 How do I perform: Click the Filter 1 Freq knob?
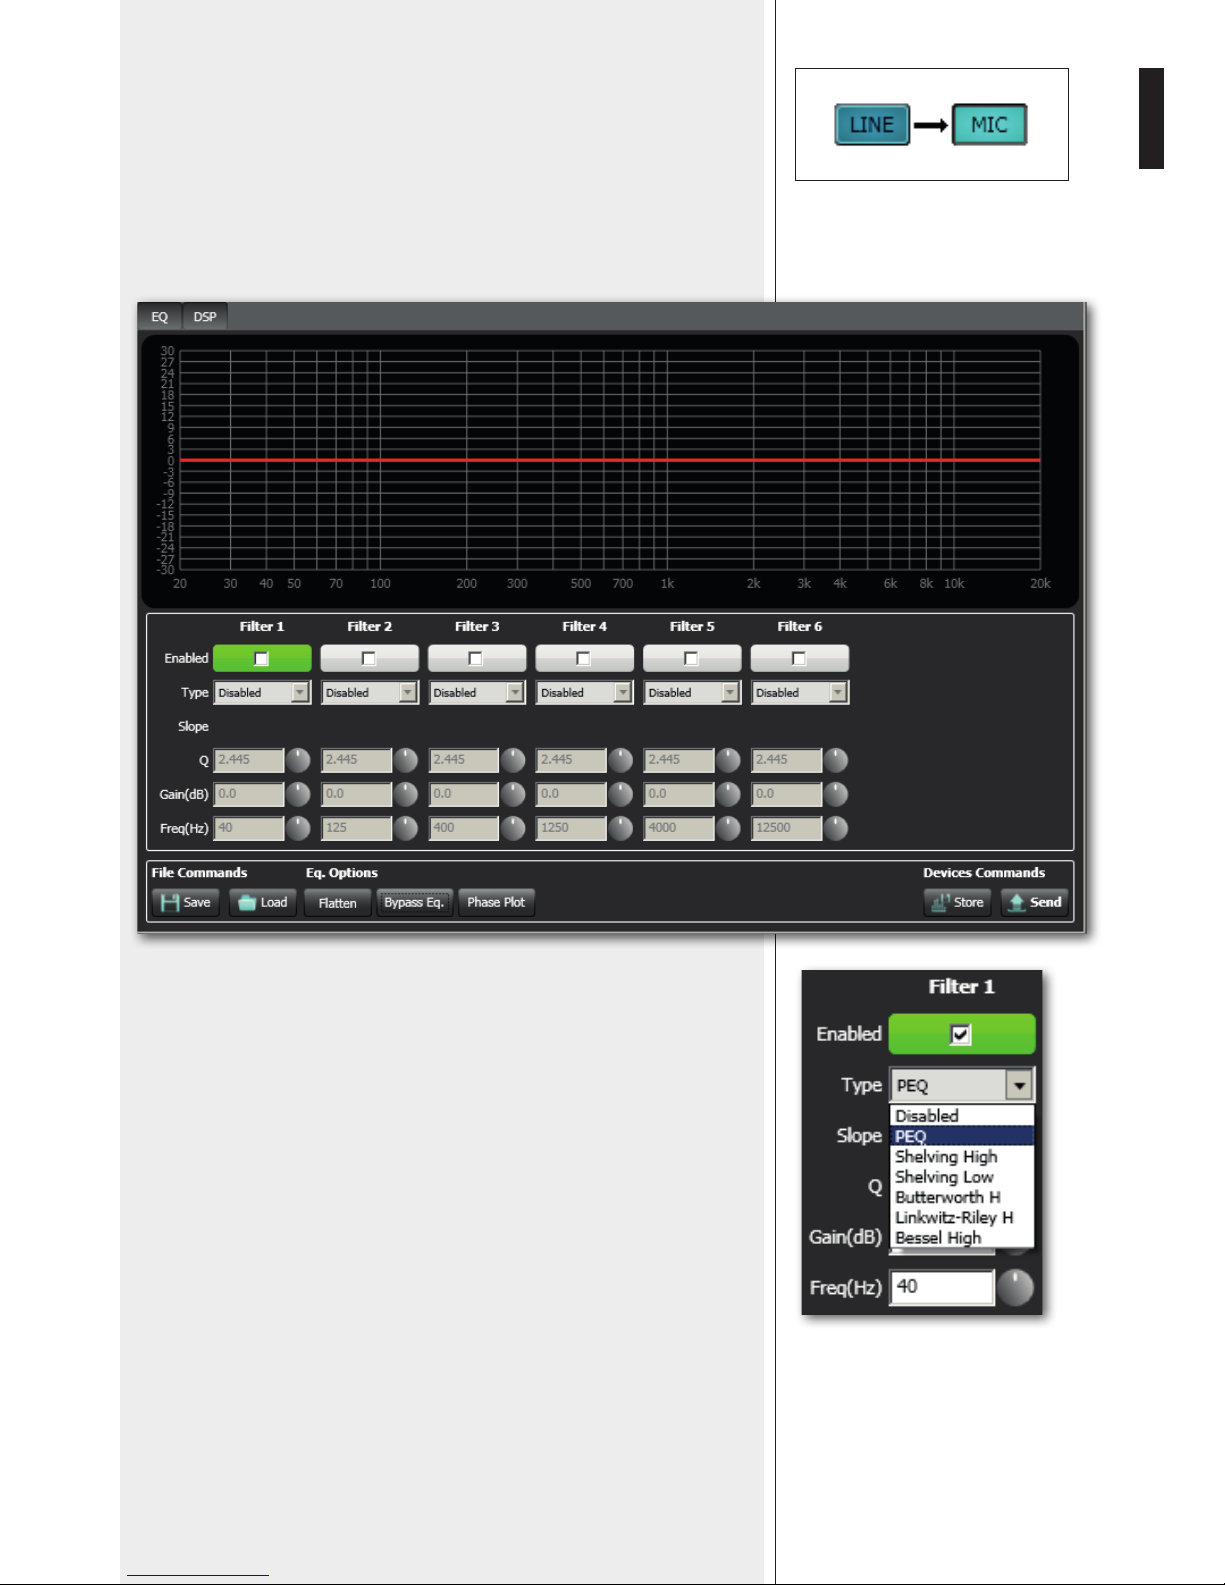[x=298, y=828]
